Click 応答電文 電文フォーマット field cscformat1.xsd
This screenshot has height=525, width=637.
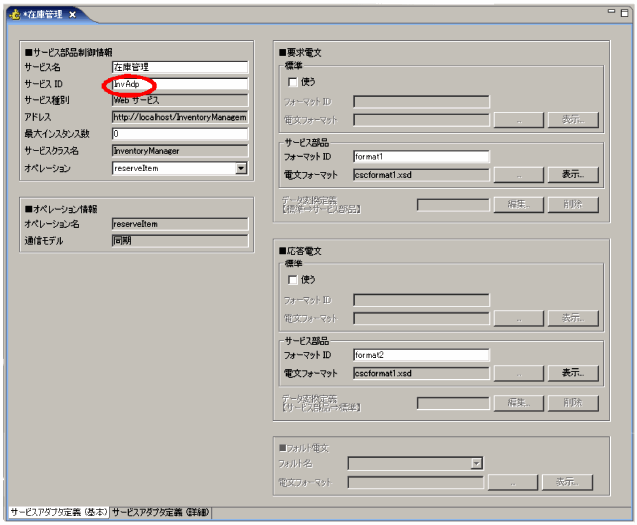[x=421, y=373]
